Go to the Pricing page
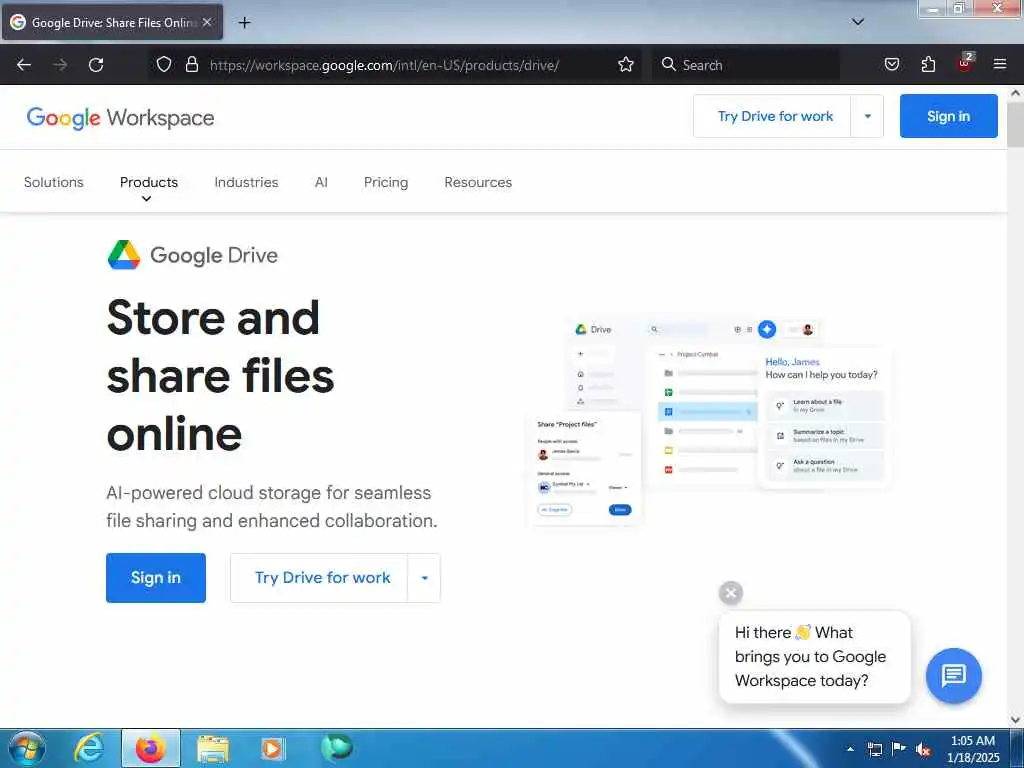 (x=386, y=182)
